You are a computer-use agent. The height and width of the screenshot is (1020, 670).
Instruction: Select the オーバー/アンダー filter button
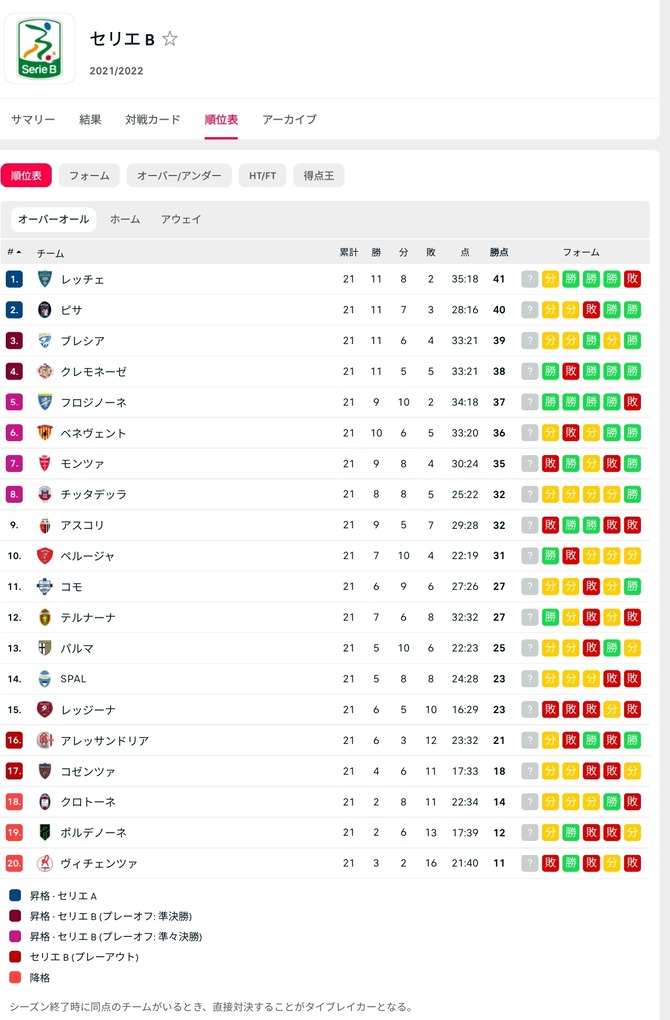point(179,176)
